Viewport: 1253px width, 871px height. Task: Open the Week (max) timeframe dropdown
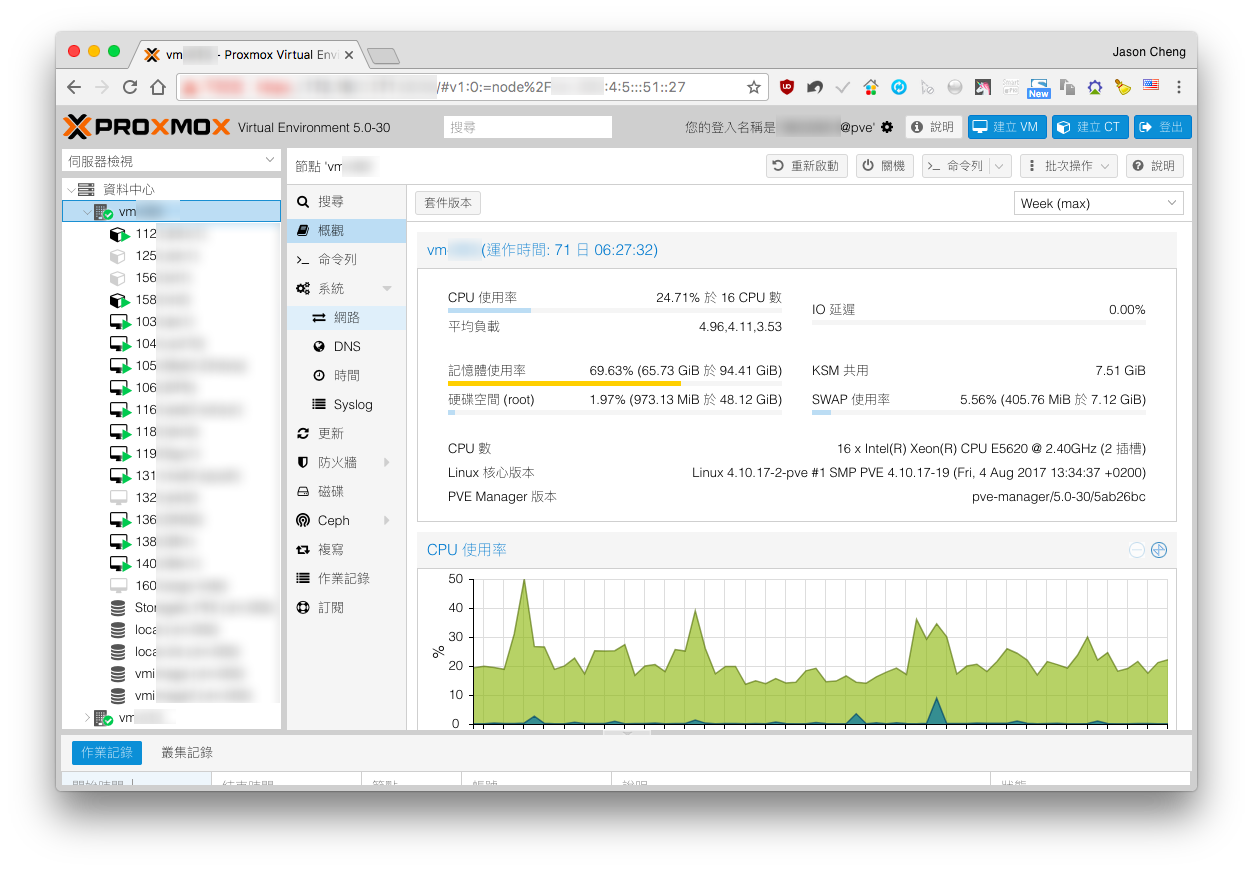[1099, 203]
